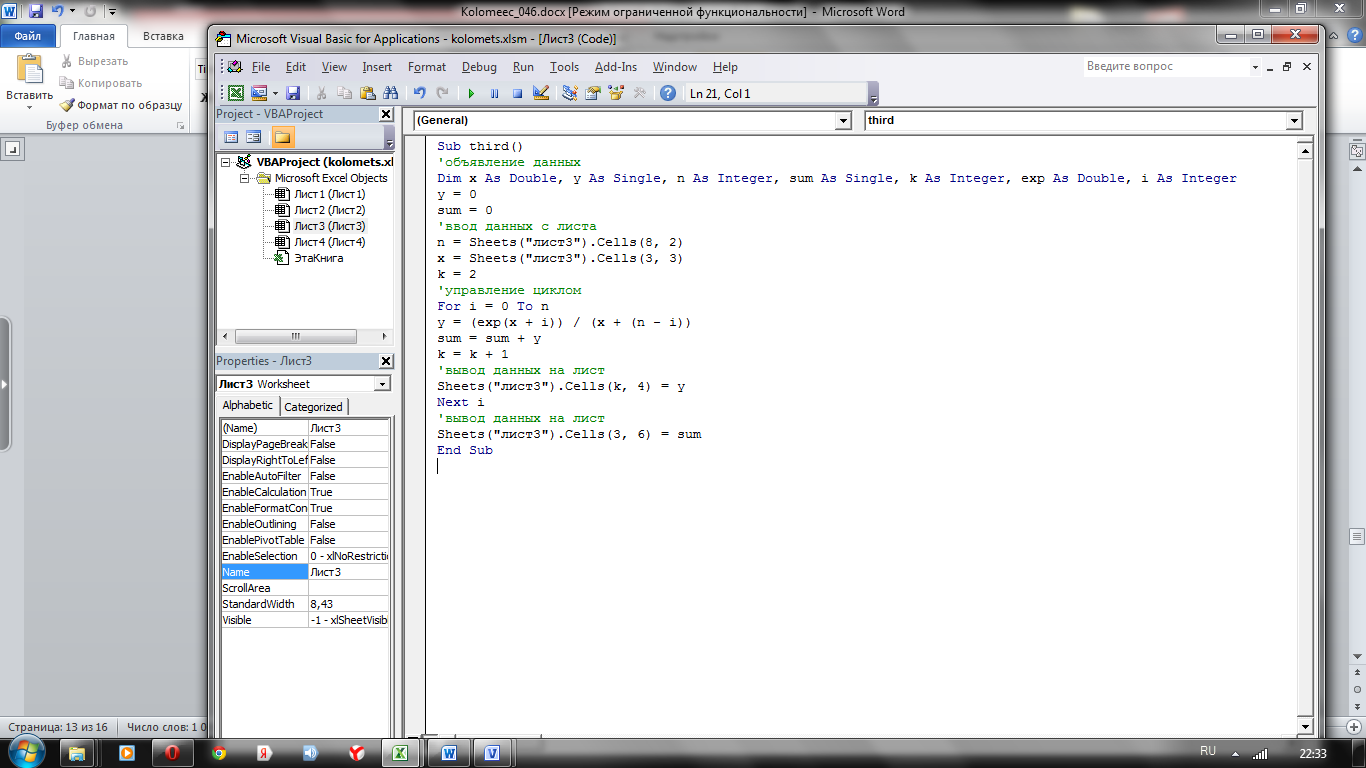Select Лист2 (Лист2) in project tree

[329, 210]
